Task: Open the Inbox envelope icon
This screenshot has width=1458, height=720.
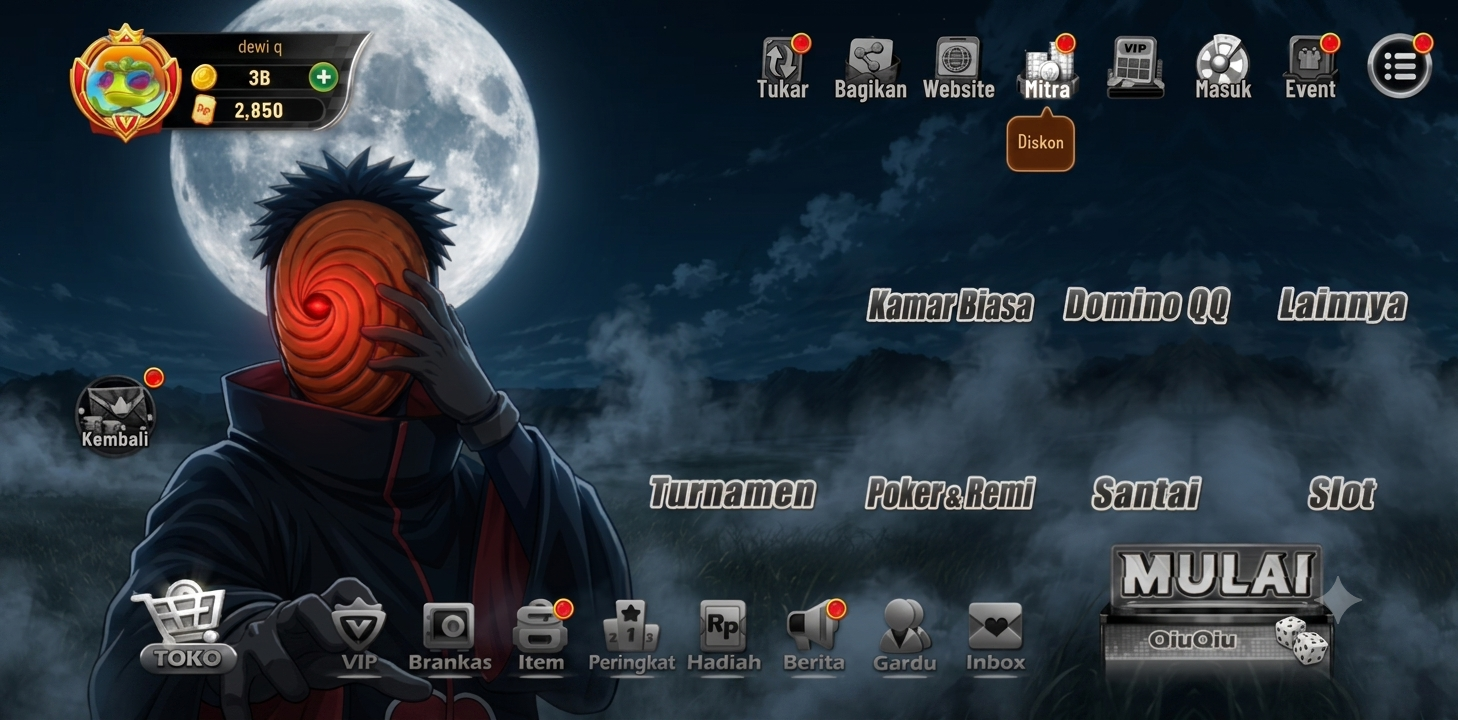Action: tap(995, 637)
